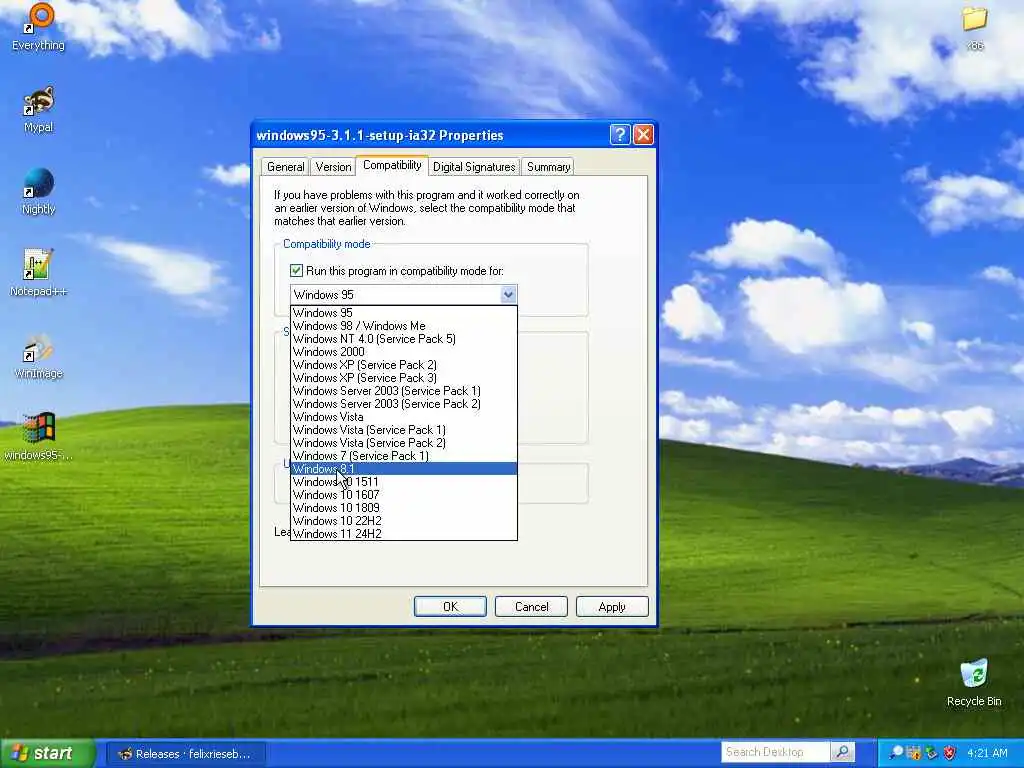The image size is (1024, 768).
Task: Switch to the Digital Signatures tab
Action: (x=474, y=167)
